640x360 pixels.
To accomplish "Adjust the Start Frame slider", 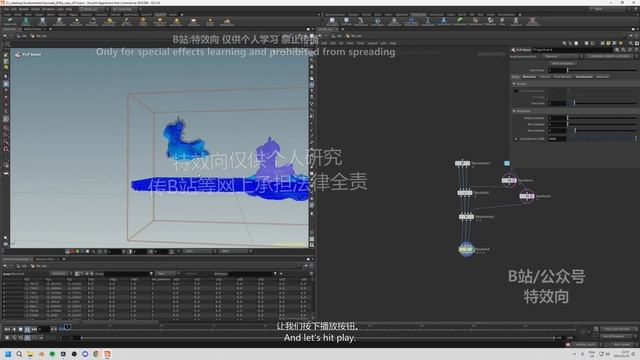I will 602,71.
